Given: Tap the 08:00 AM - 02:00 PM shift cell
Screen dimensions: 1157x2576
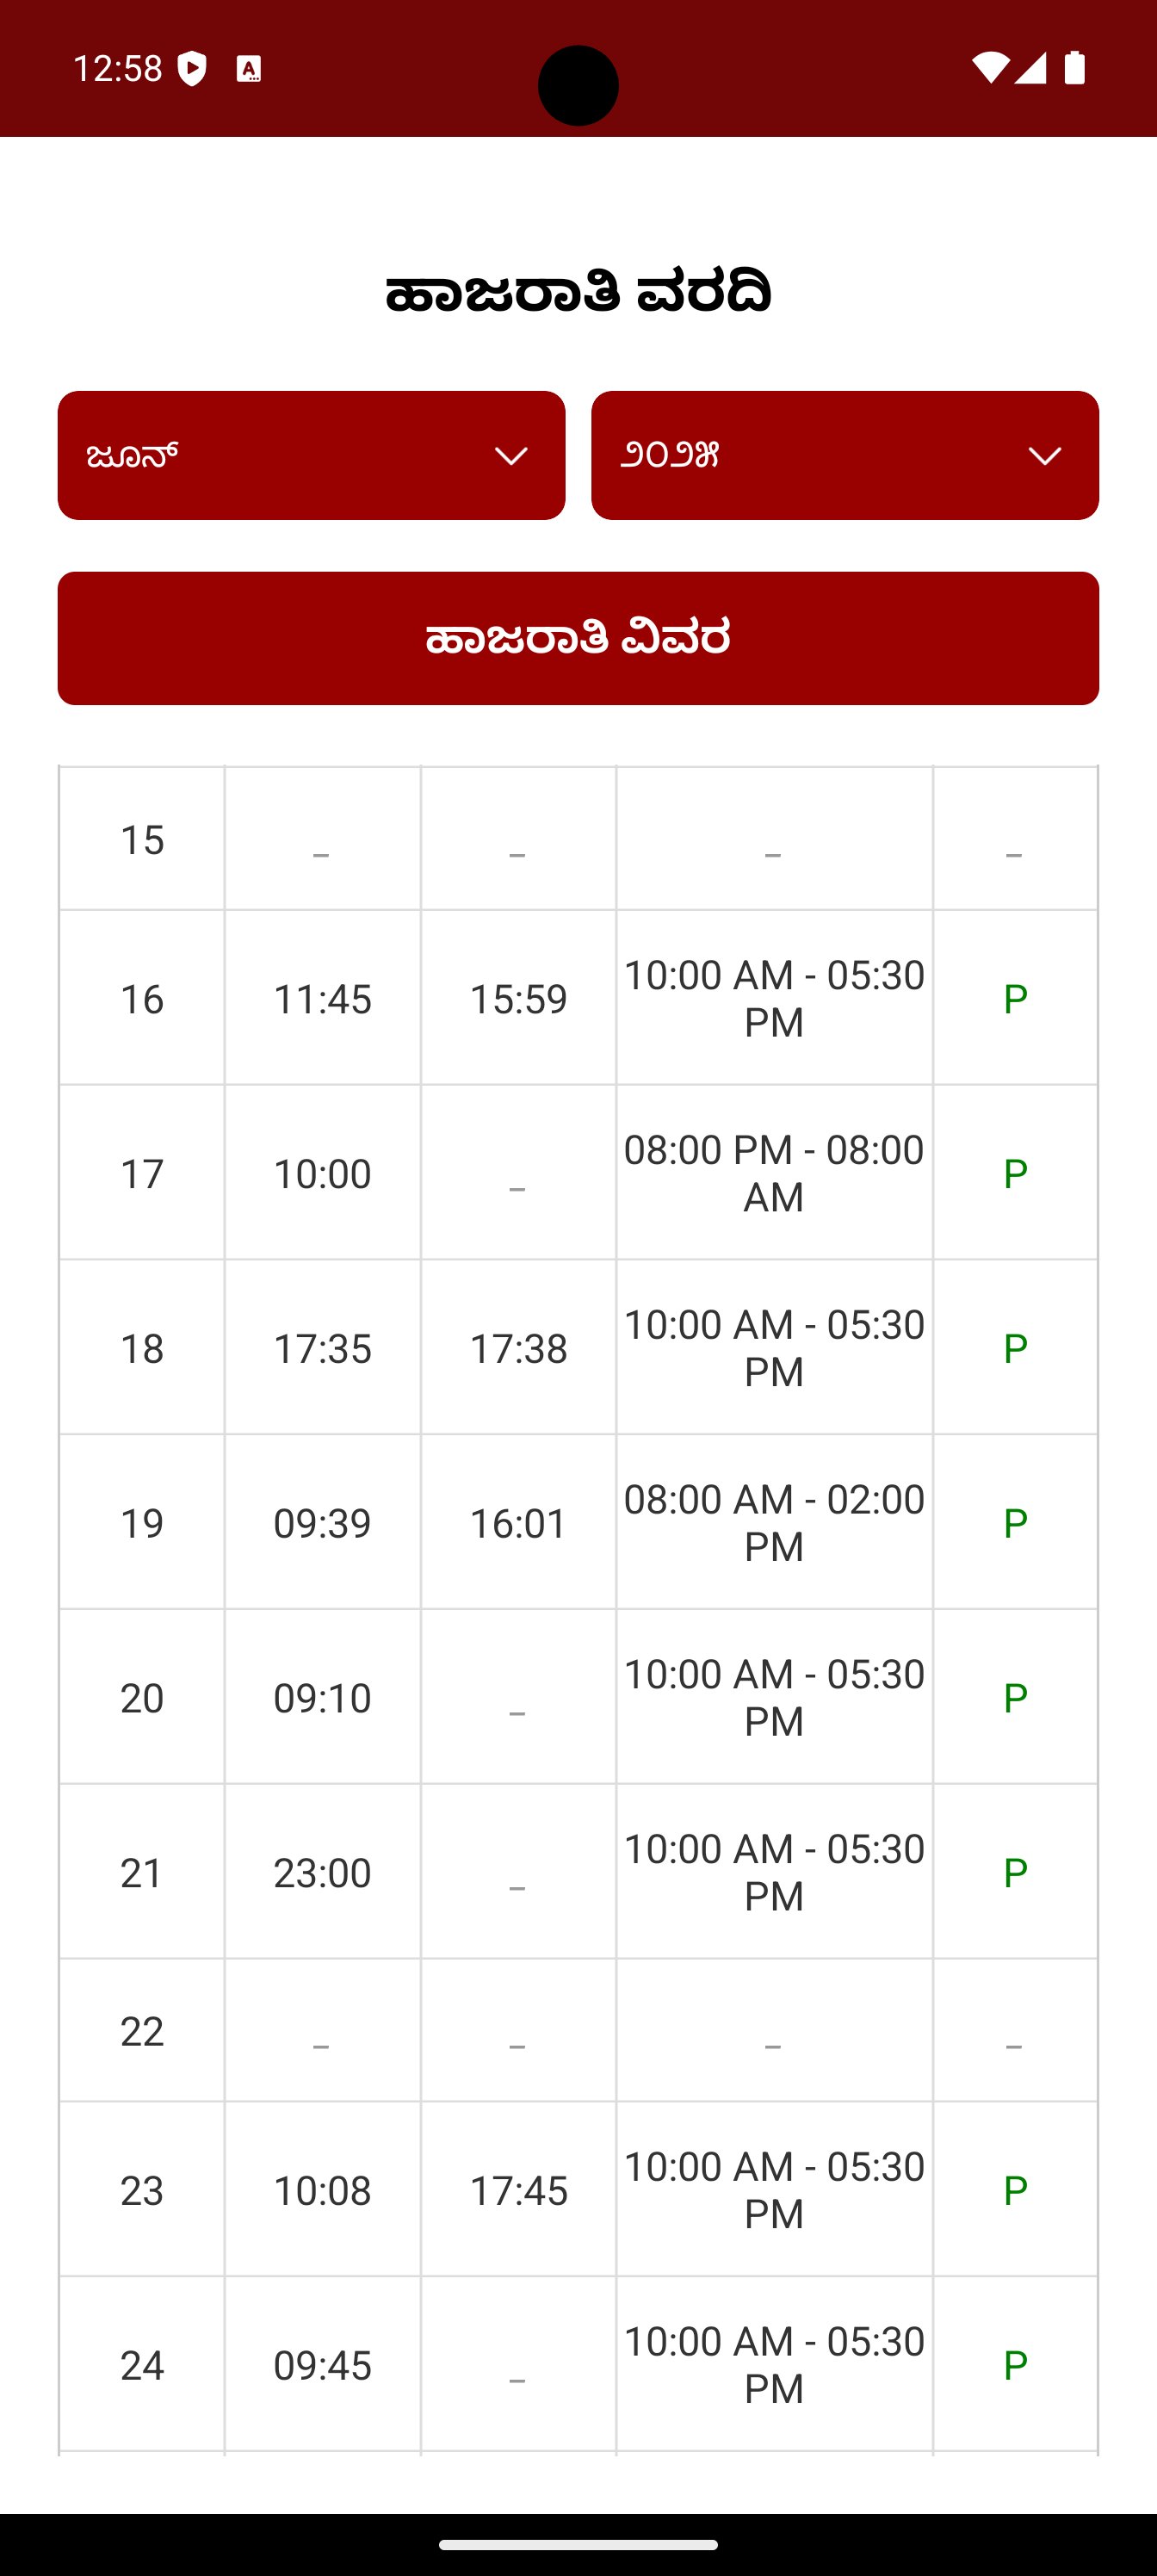Looking at the screenshot, I should [x=773, y=1522].
